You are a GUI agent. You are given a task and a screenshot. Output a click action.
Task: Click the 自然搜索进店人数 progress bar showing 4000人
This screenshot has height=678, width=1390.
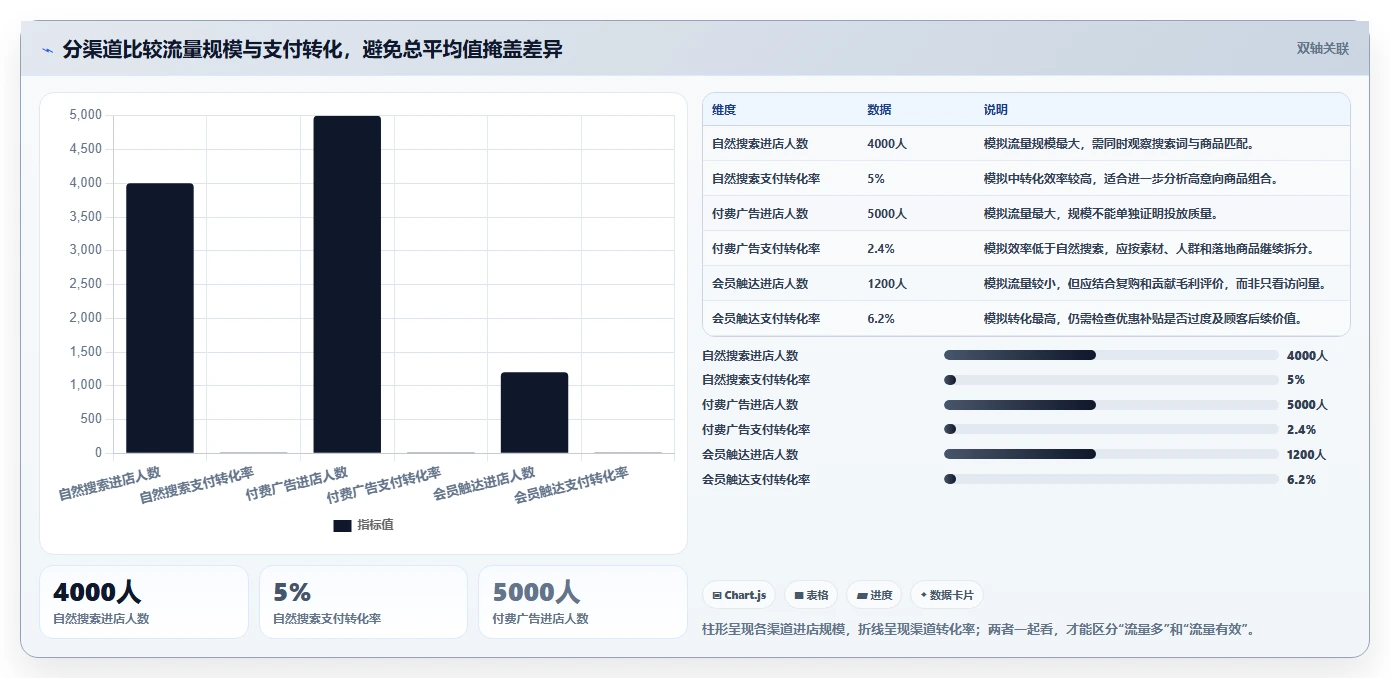[x=1111, y=355]
